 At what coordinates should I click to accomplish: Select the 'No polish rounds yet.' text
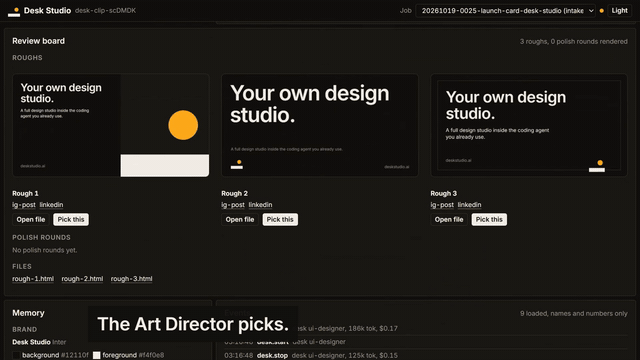point(44,250)
